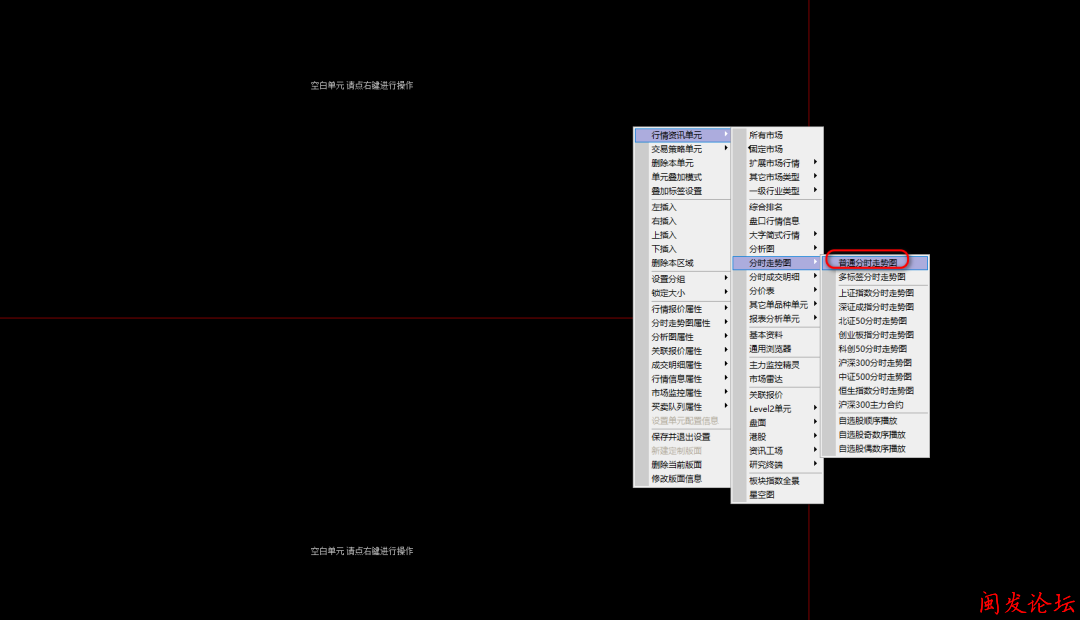1080x620 pixels.
Task: Click 删除本单元 in context menu
Action: 672,163
